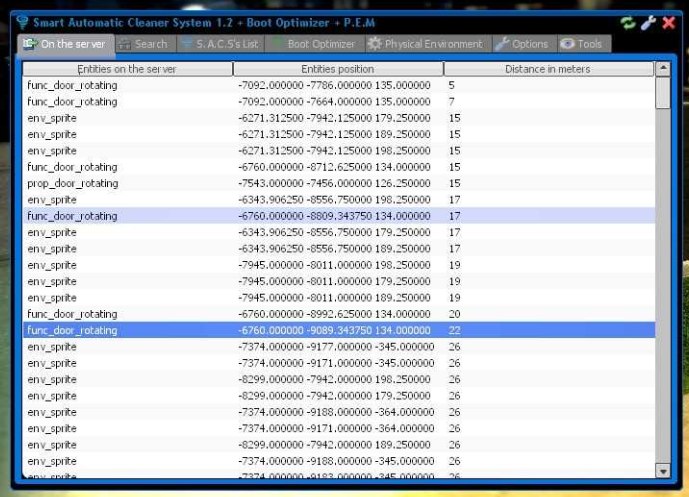This screenshot has width=689, height=497.
Task: Select env_sprite row at -7374.000000 -9171.000000 -364.000000
Action: tap(338, 428)
